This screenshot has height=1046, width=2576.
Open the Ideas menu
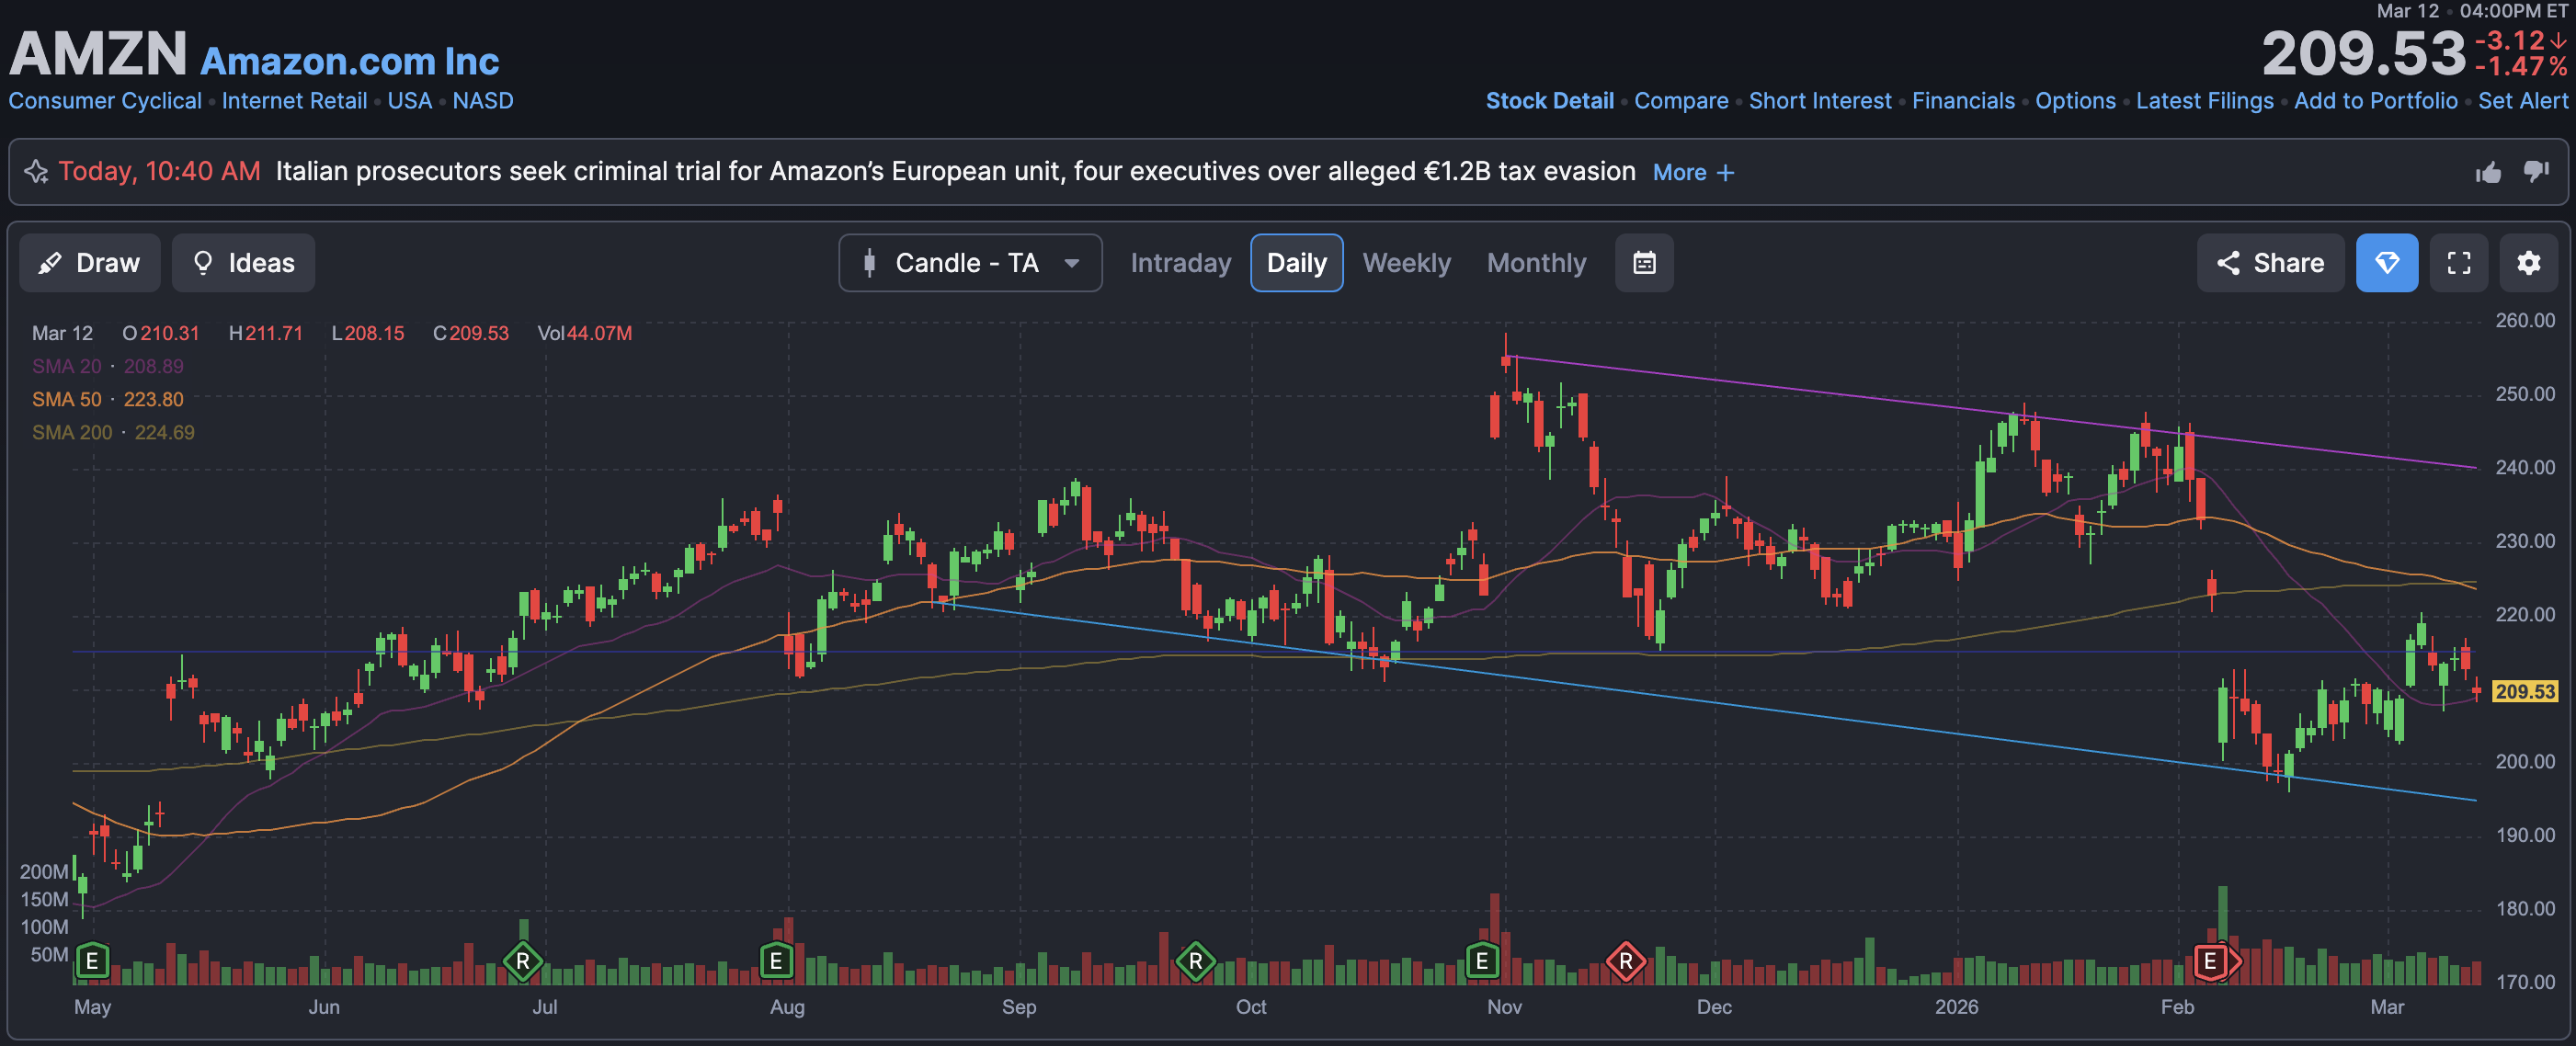[x=243, y=263]
